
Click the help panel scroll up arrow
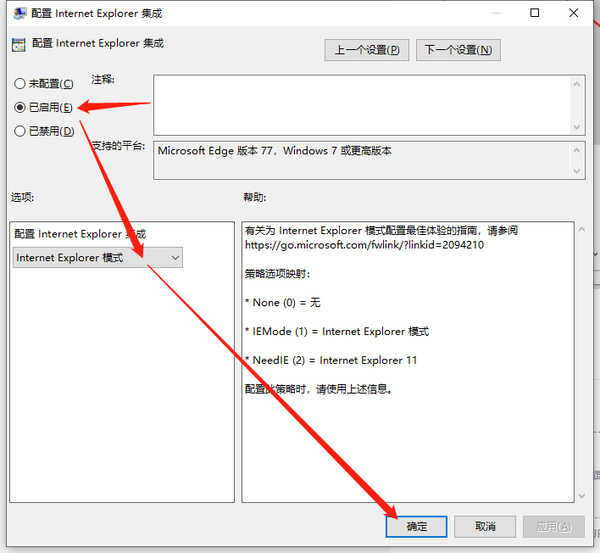pyautogui.click(x=582, y=229)
